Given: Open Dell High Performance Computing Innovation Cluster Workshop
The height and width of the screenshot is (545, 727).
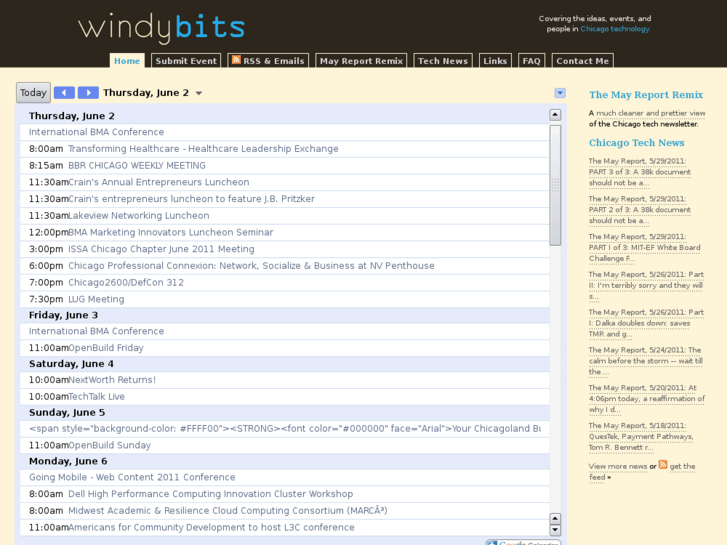Looking at the screenshot, I should tap(210, 494).
